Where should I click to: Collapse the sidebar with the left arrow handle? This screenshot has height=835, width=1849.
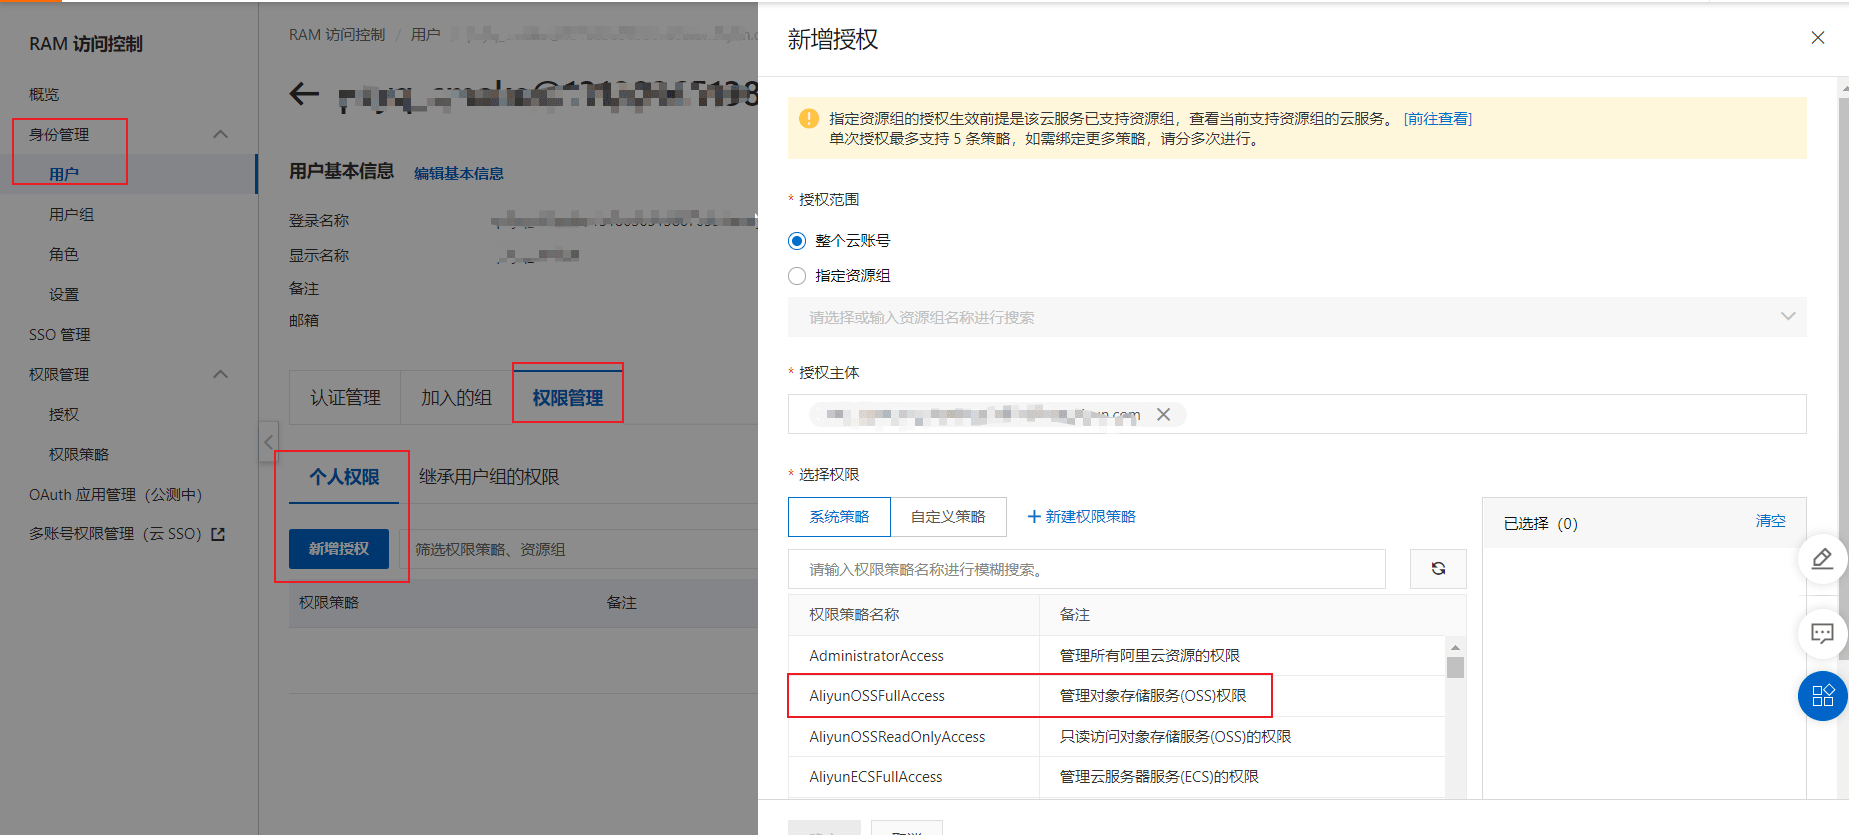pyautogui.click(x=268, y=441)
